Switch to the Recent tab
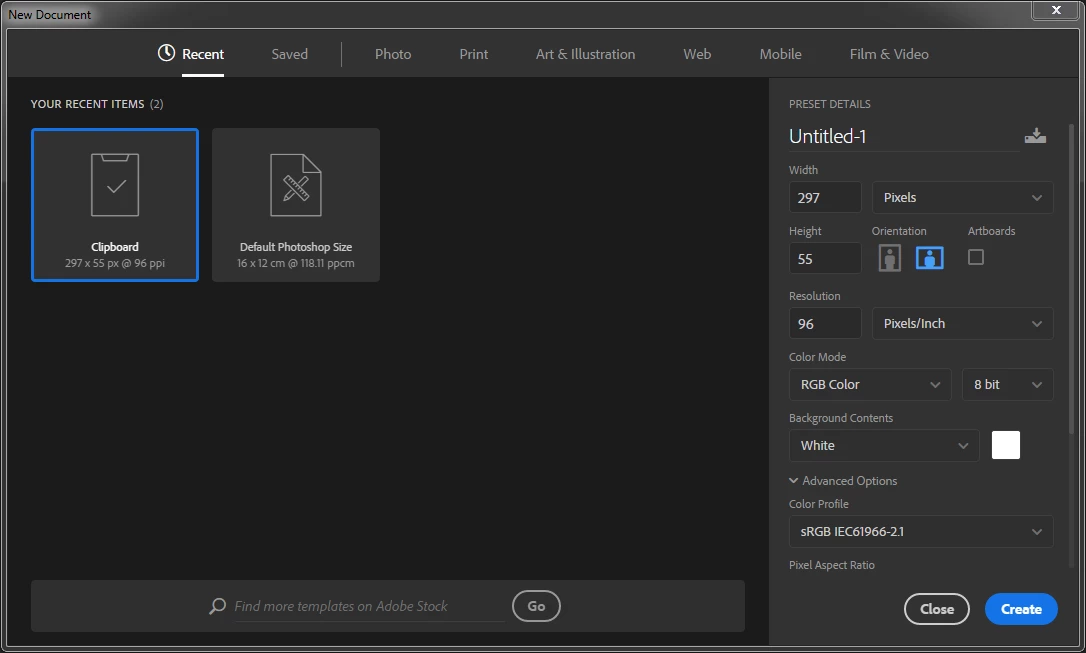 pos(202,54)
